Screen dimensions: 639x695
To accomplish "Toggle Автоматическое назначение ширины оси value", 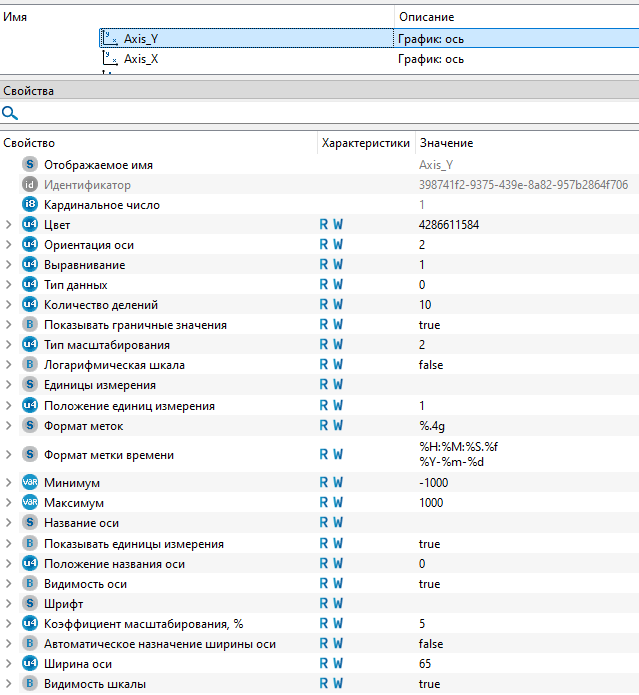I will coord(432,644).
